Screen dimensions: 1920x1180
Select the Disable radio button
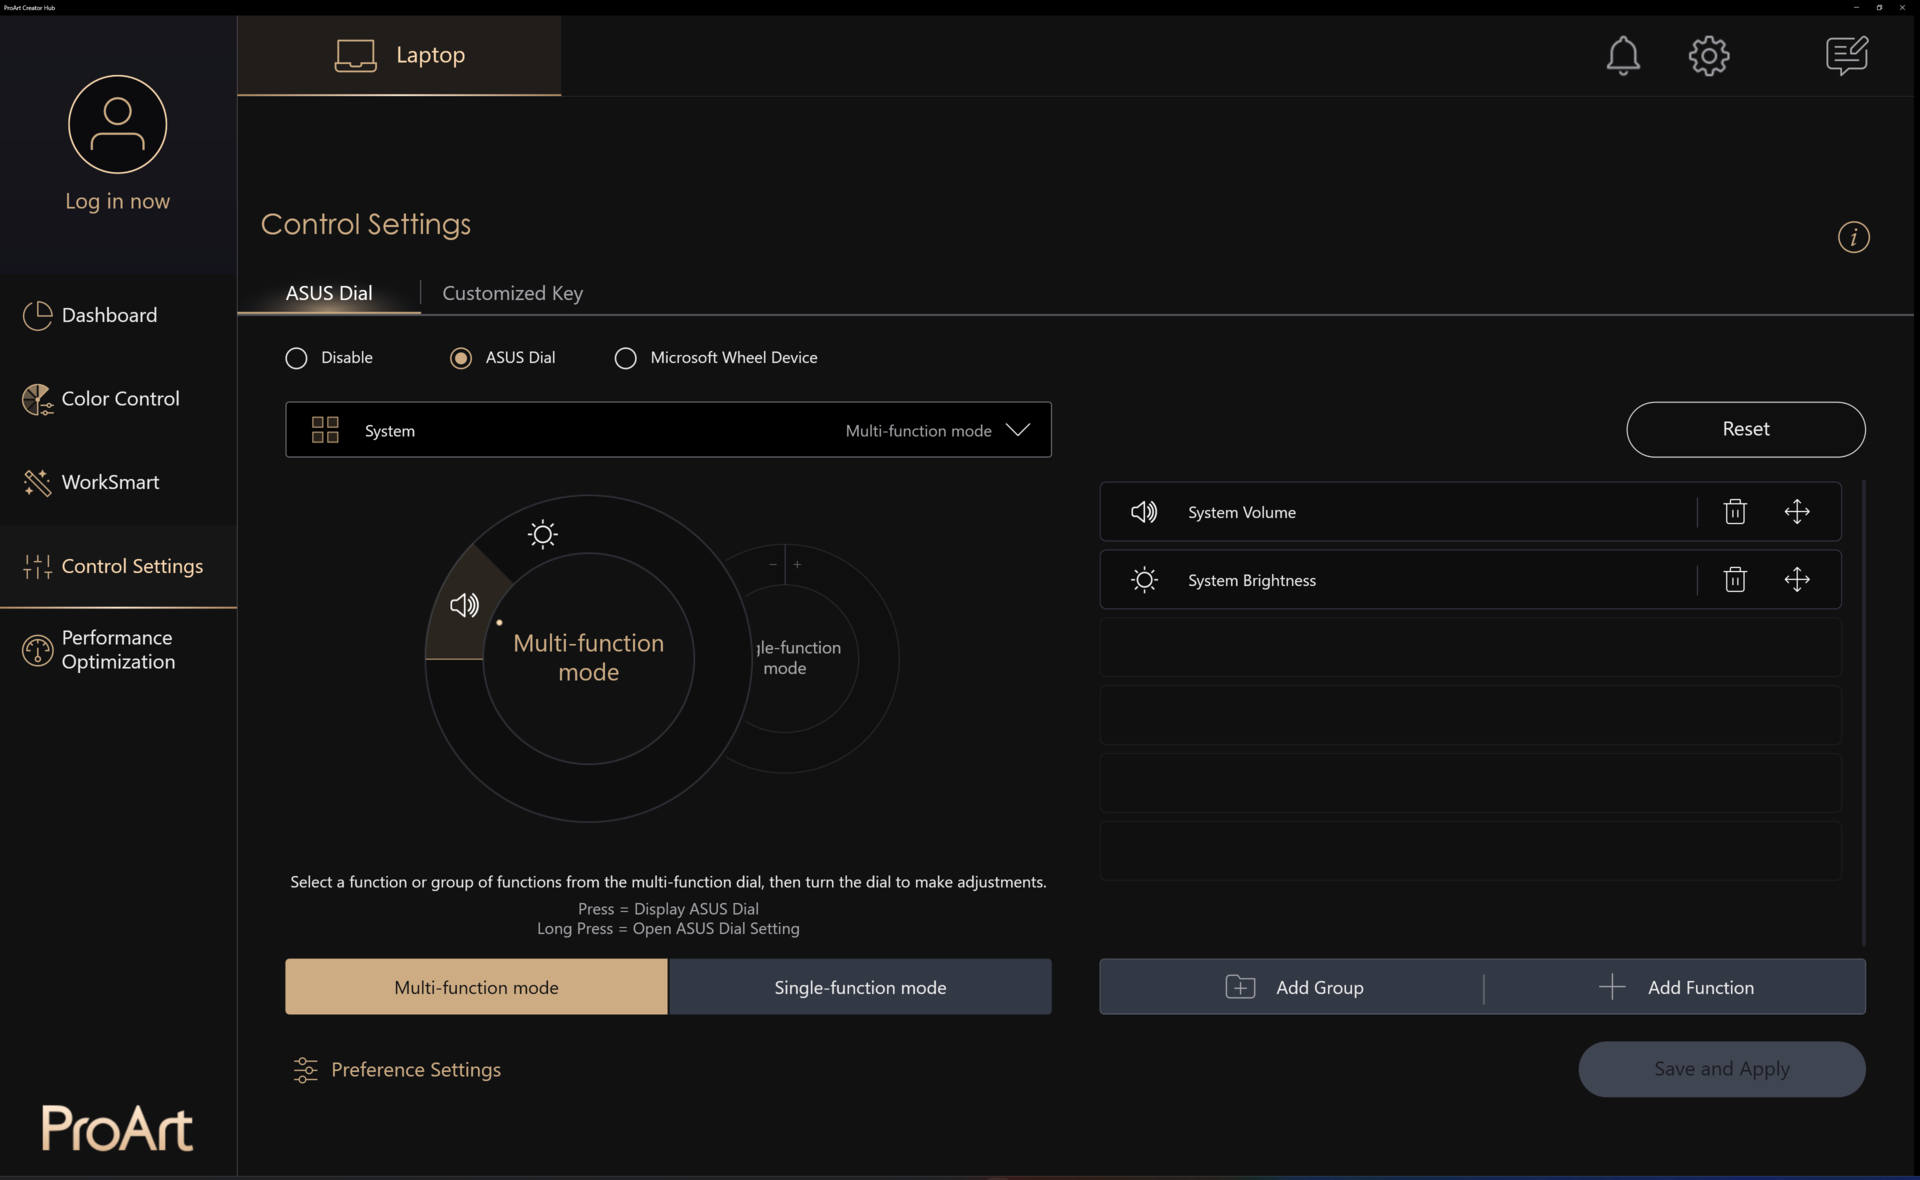296,358
